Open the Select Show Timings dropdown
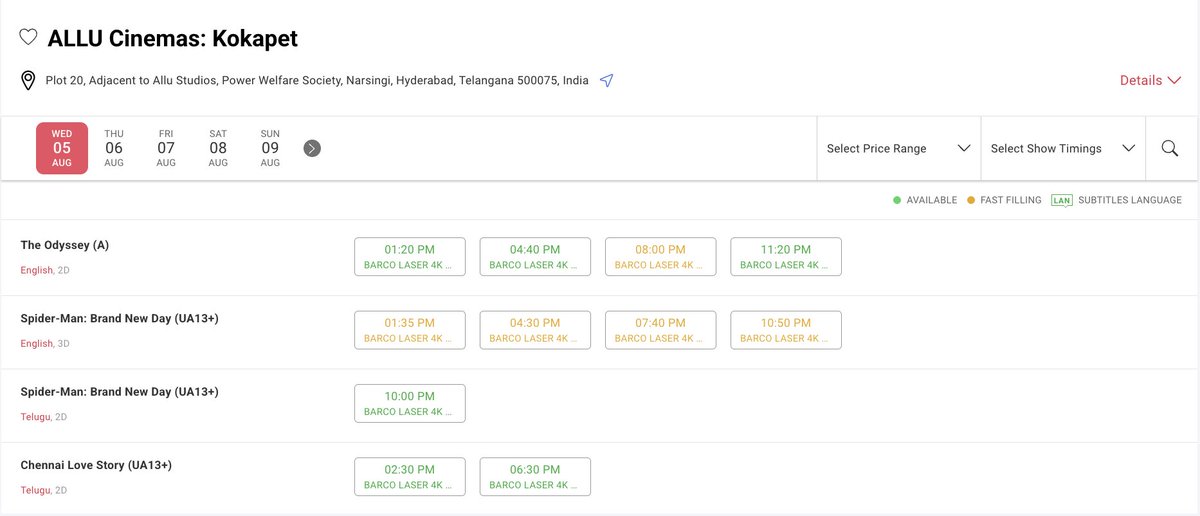 [1063, 148]
